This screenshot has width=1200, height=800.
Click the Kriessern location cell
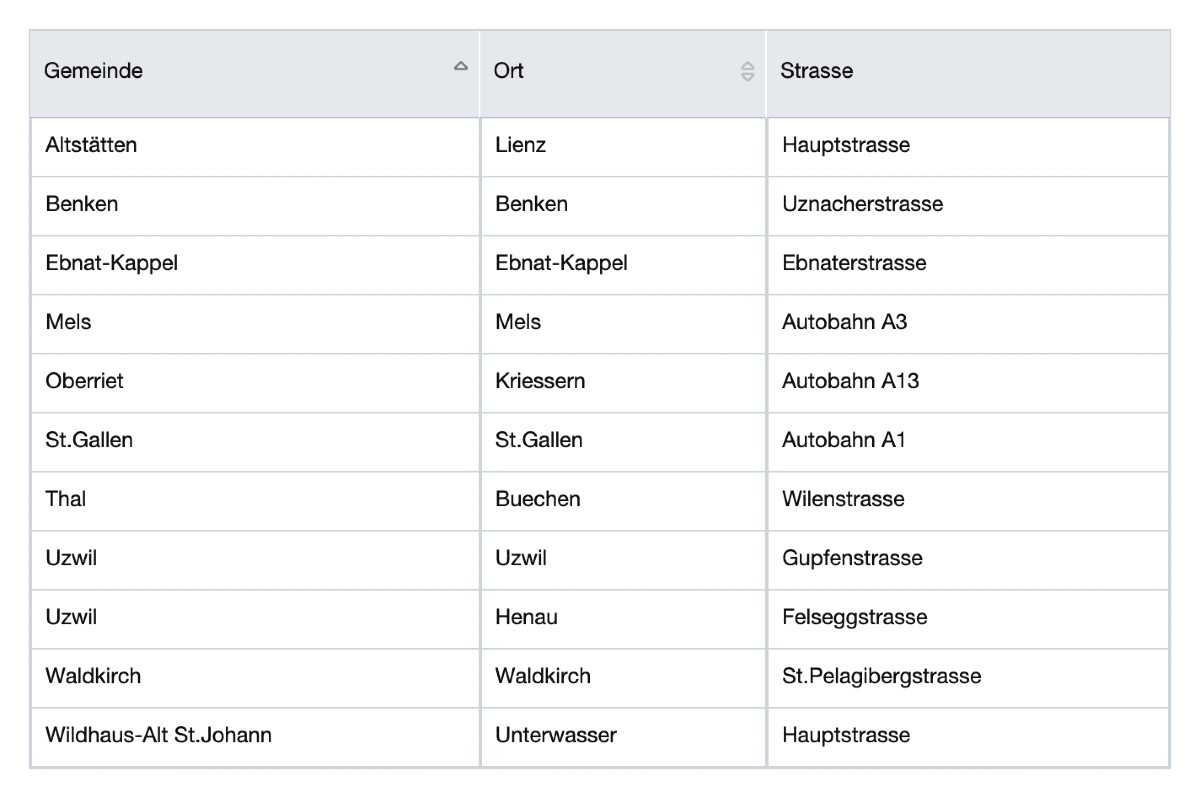coord(540,381)
